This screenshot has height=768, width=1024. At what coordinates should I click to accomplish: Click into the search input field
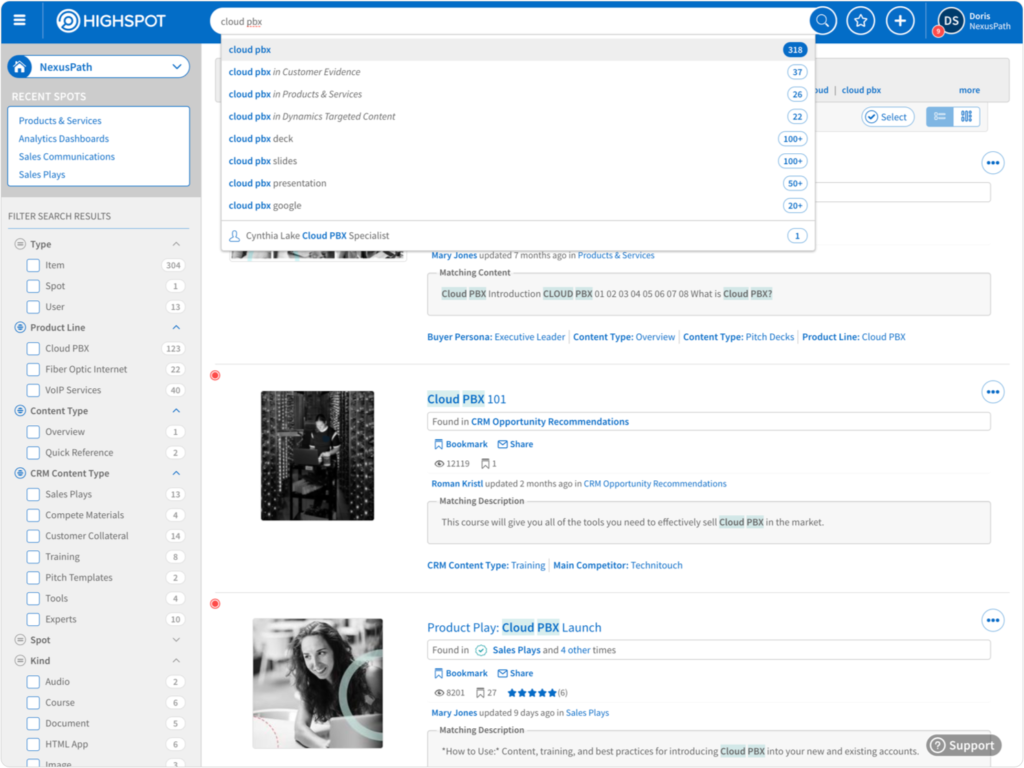[x=509, y=22]
